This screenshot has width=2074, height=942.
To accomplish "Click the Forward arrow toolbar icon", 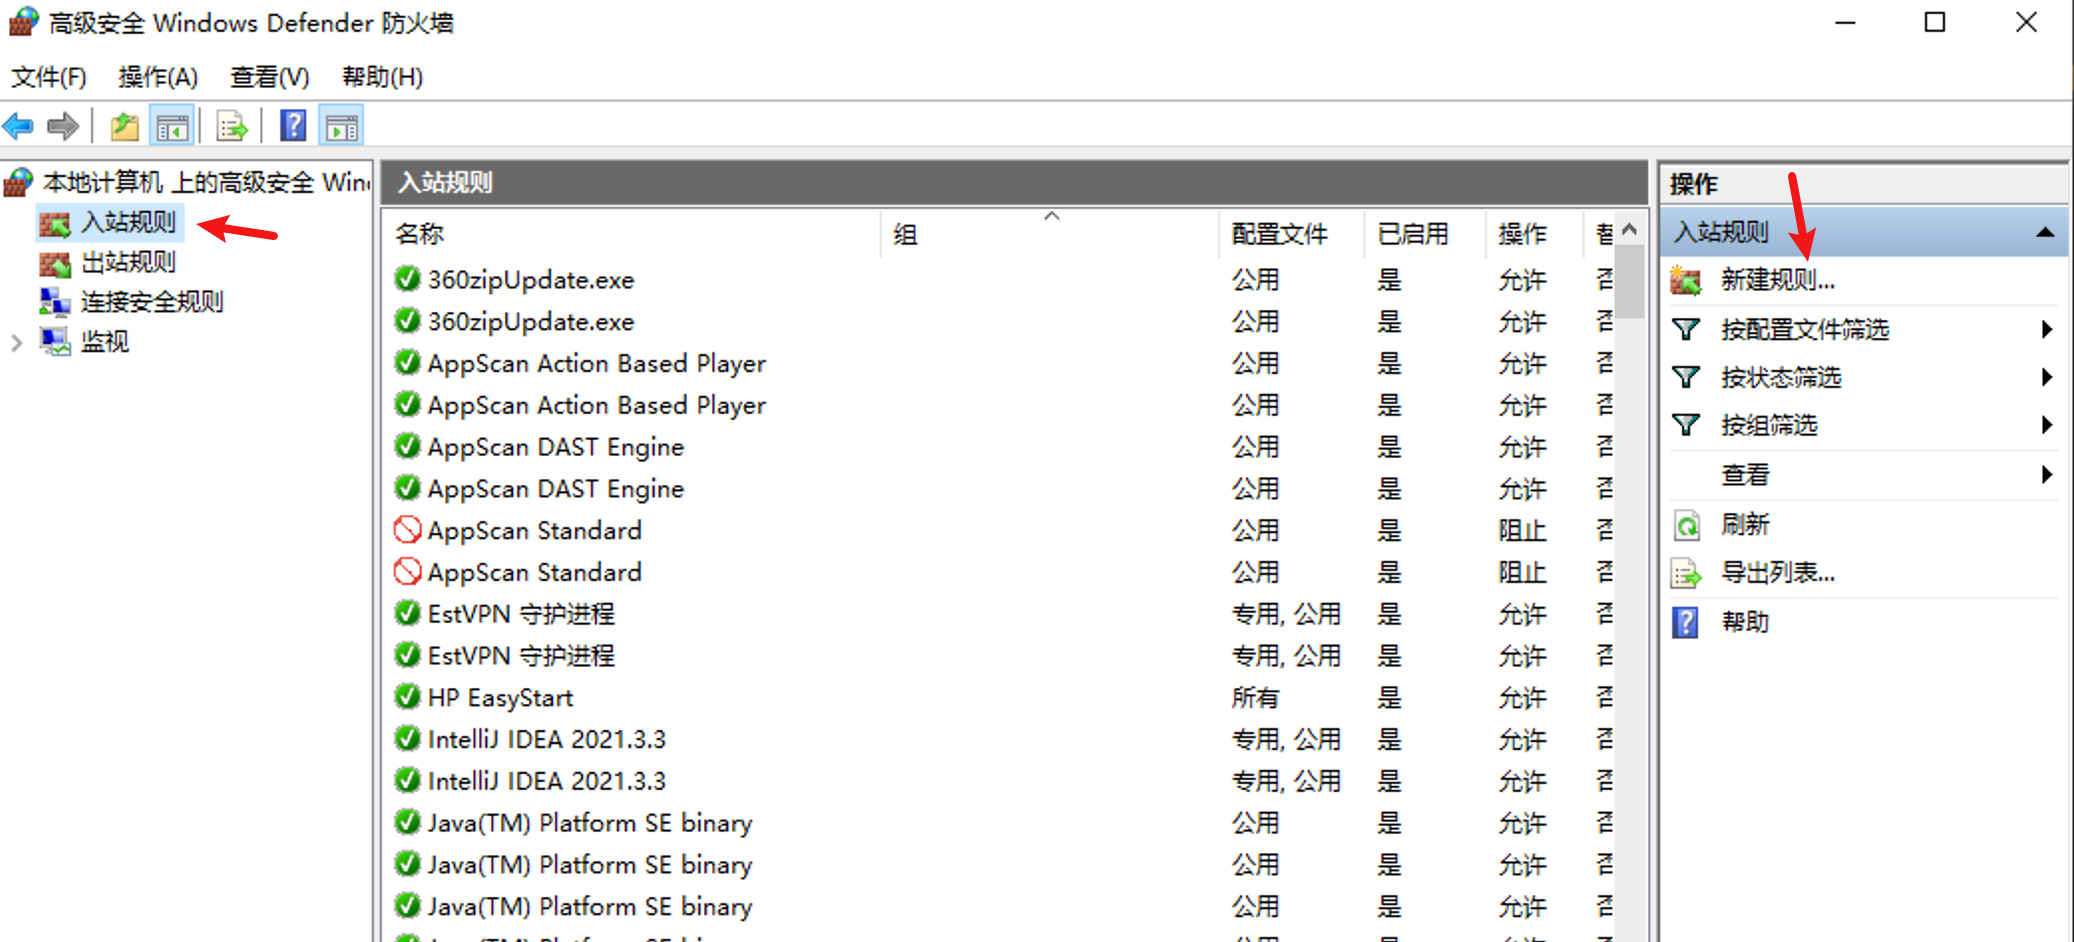I will point(63,126).
